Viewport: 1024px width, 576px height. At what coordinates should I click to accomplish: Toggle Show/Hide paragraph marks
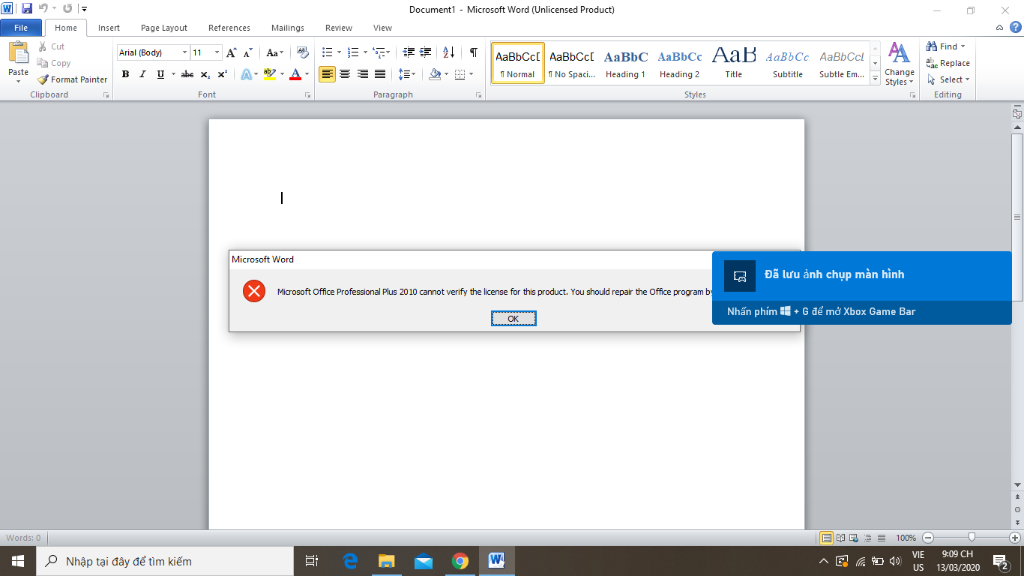point(473,53)
